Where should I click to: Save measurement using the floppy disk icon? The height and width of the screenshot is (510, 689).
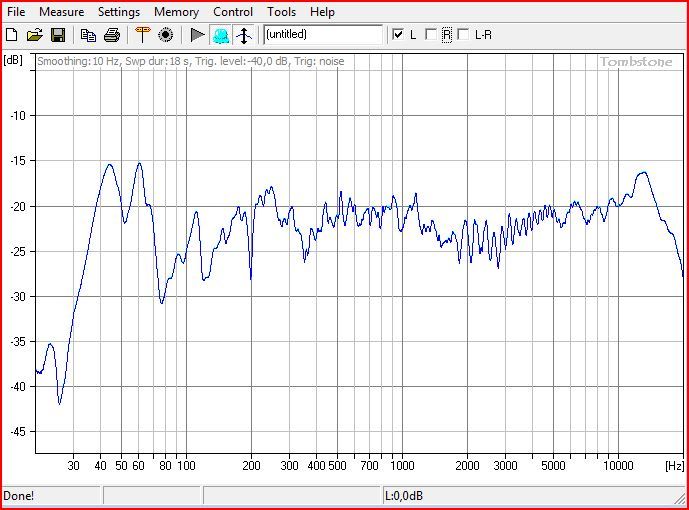click(58, 35)
